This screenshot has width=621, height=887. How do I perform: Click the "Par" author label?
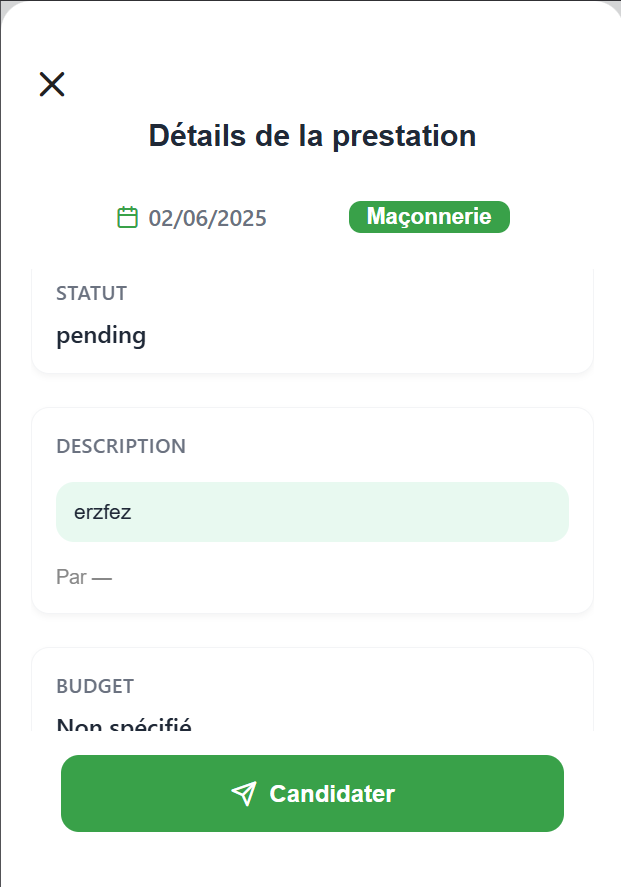coord(71,577)
